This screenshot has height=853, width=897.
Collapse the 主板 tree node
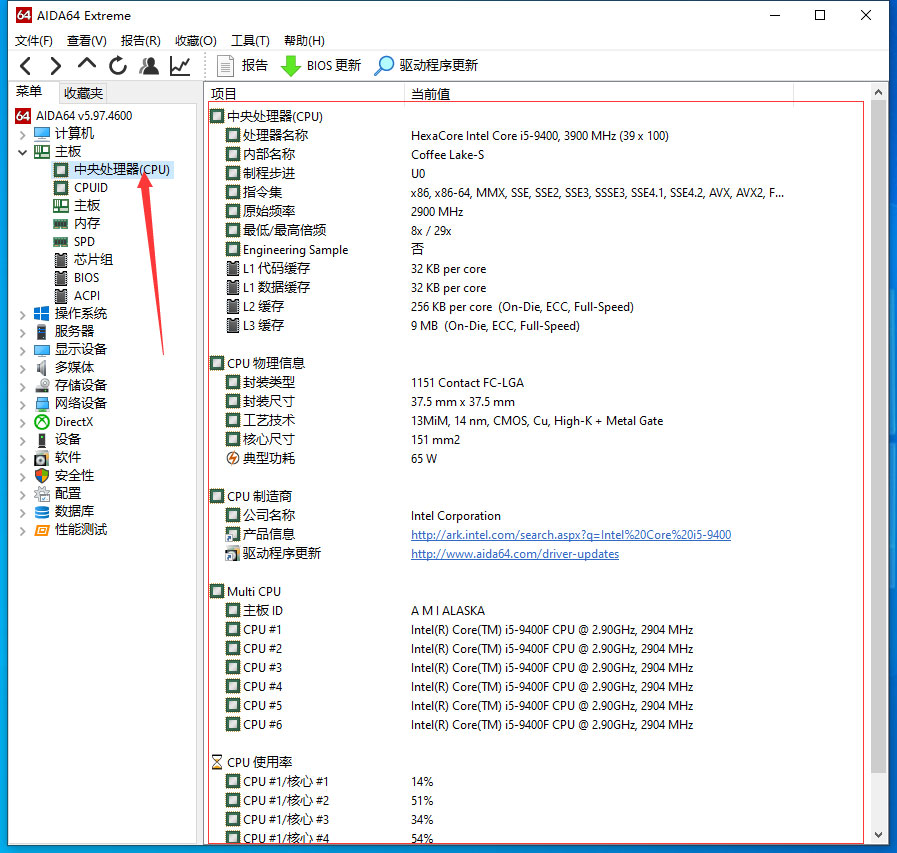pos(22,151)
